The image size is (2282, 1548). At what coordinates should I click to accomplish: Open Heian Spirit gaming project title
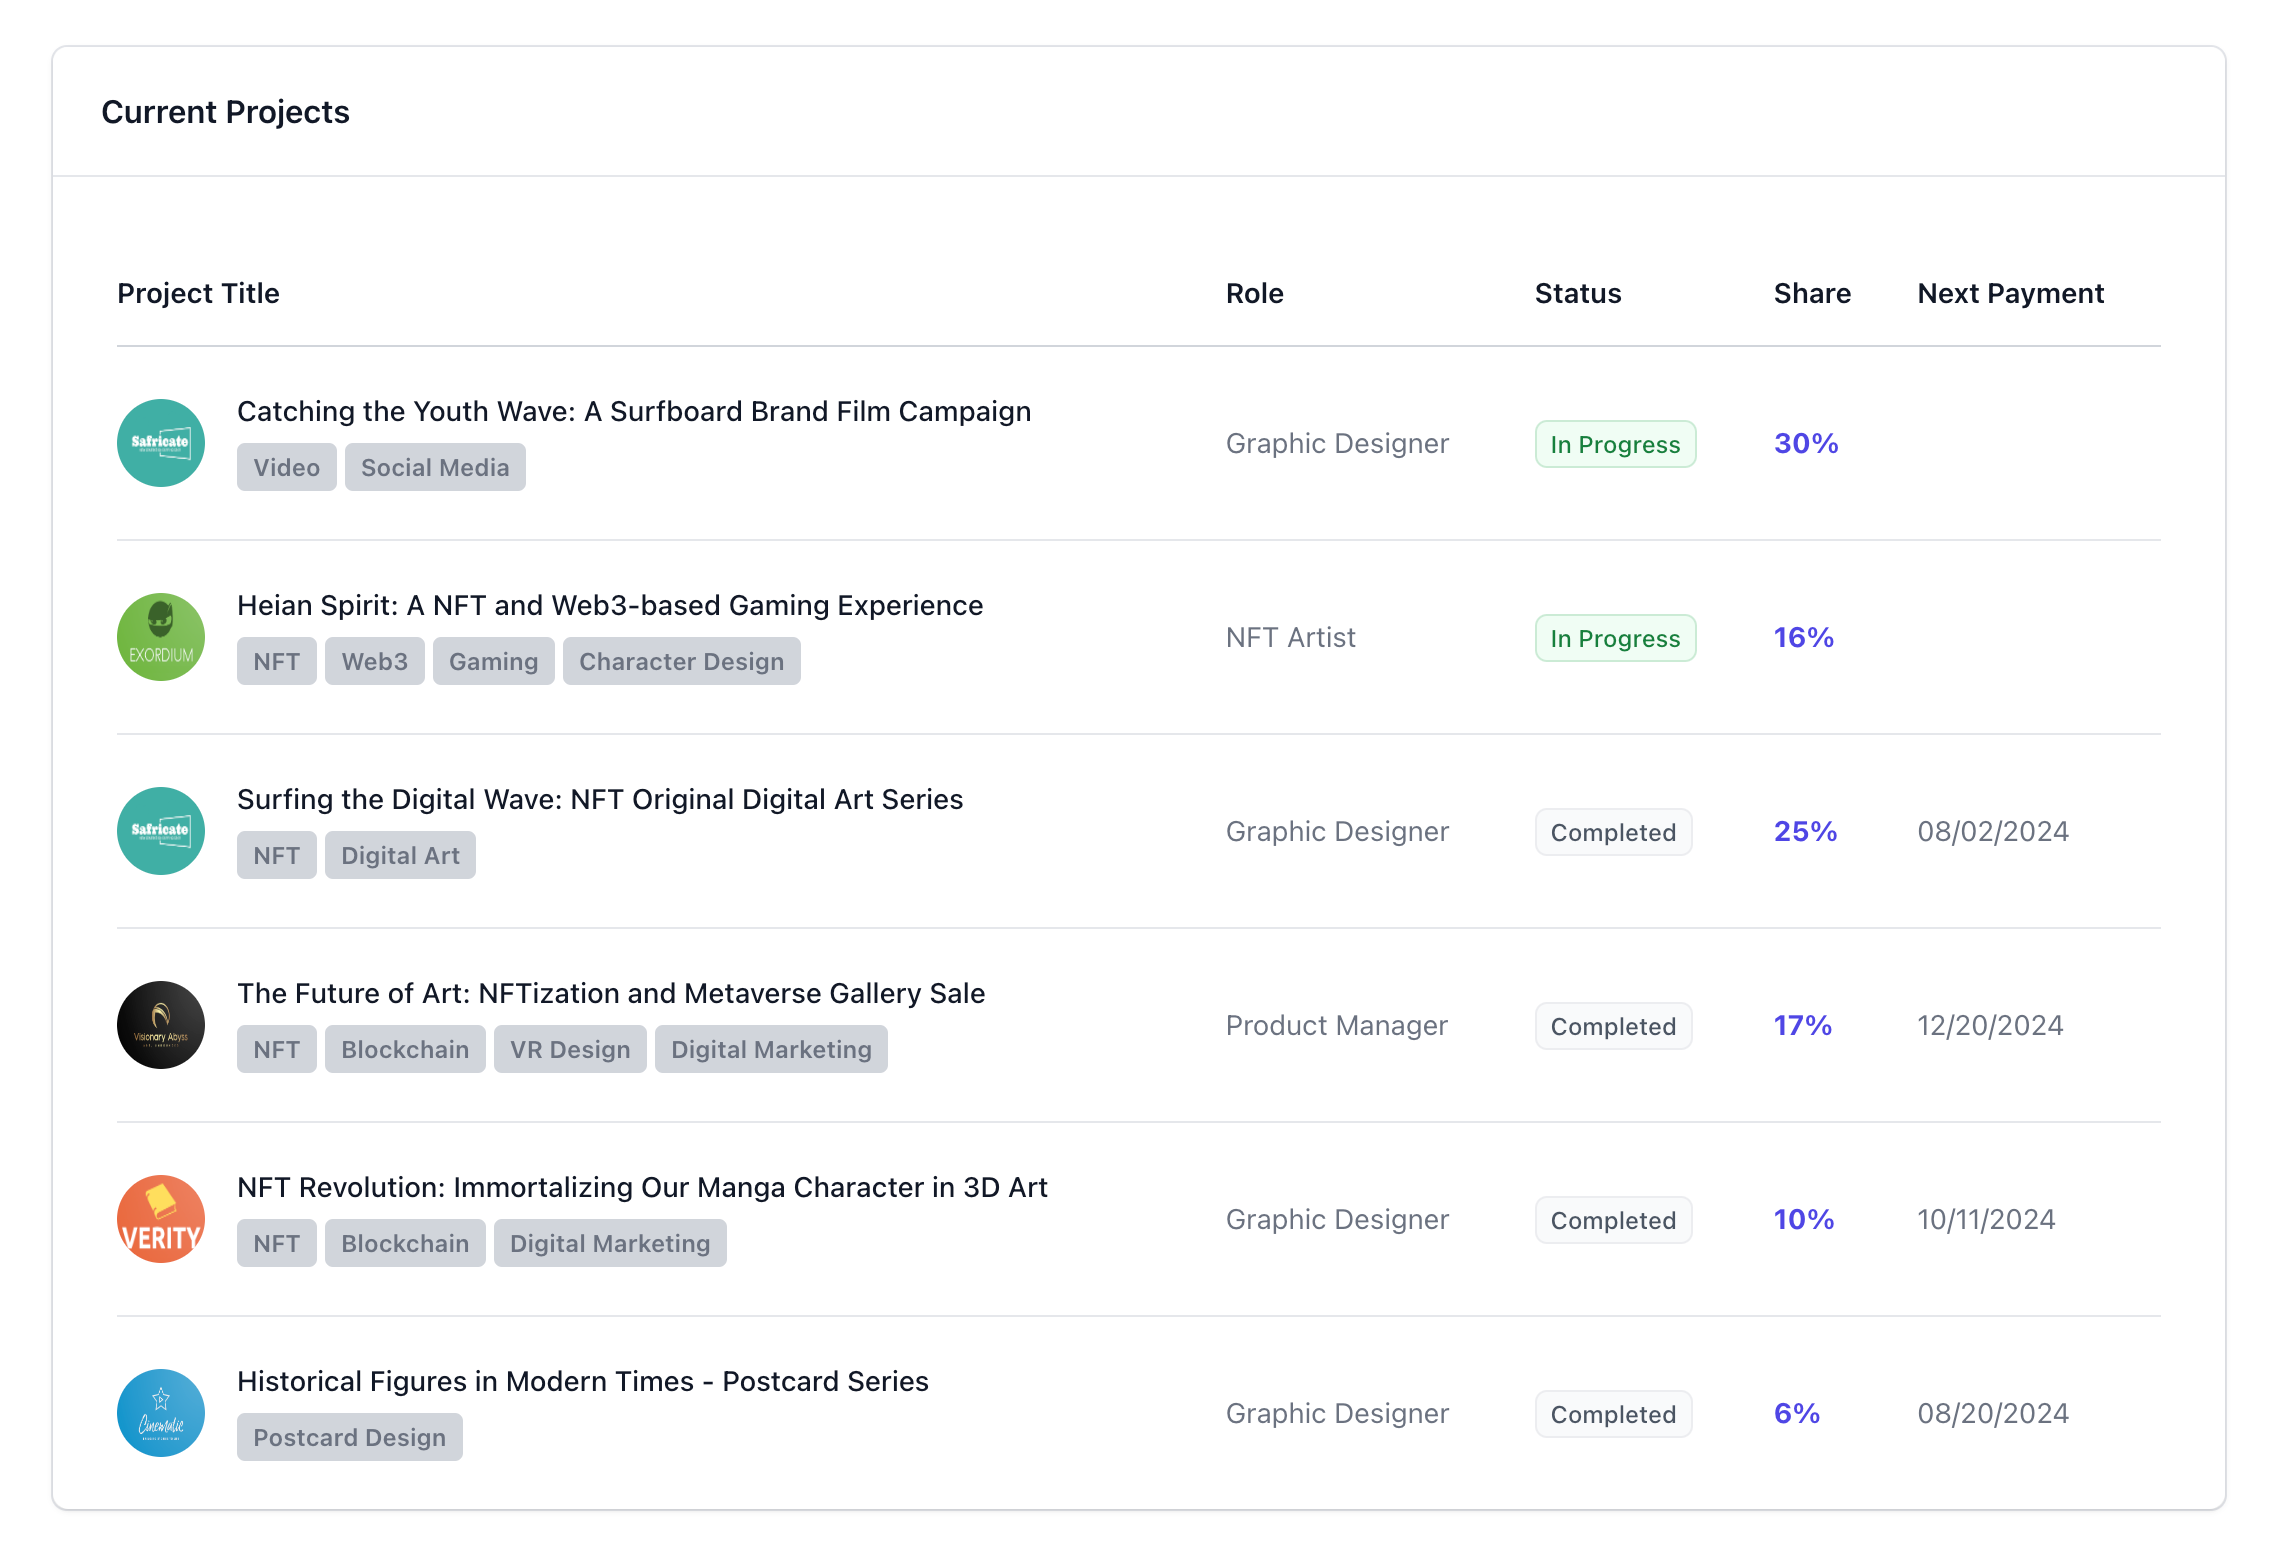pos(609,605)
